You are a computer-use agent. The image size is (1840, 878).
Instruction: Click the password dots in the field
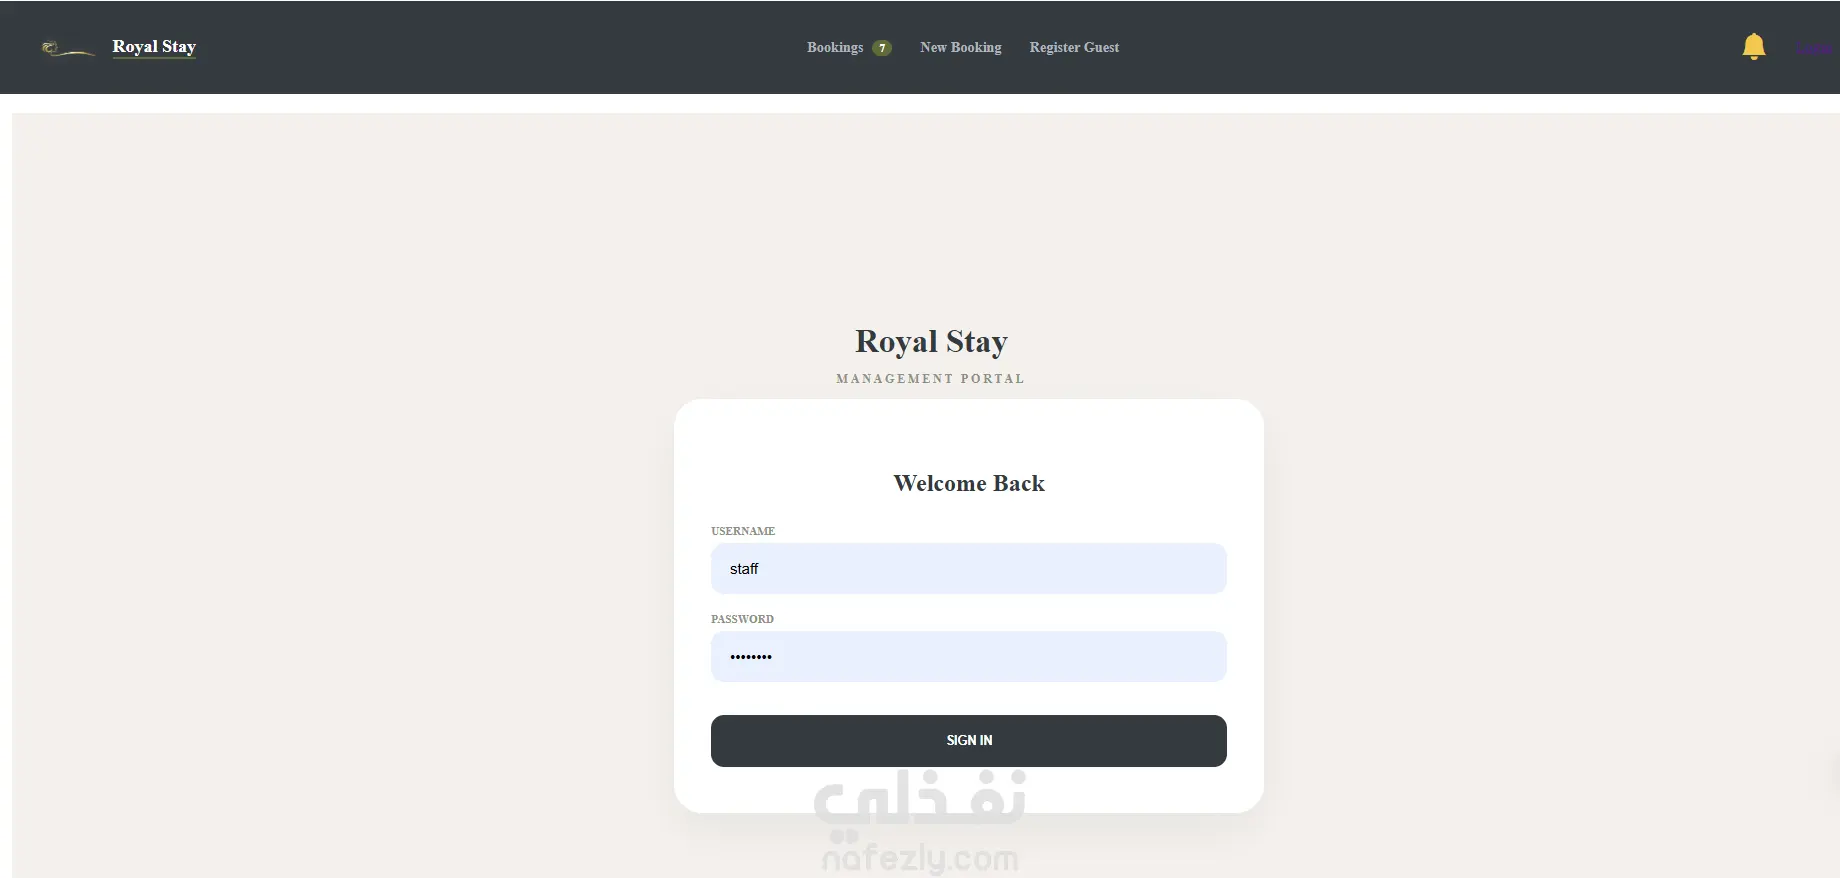[x=751, y=657]
